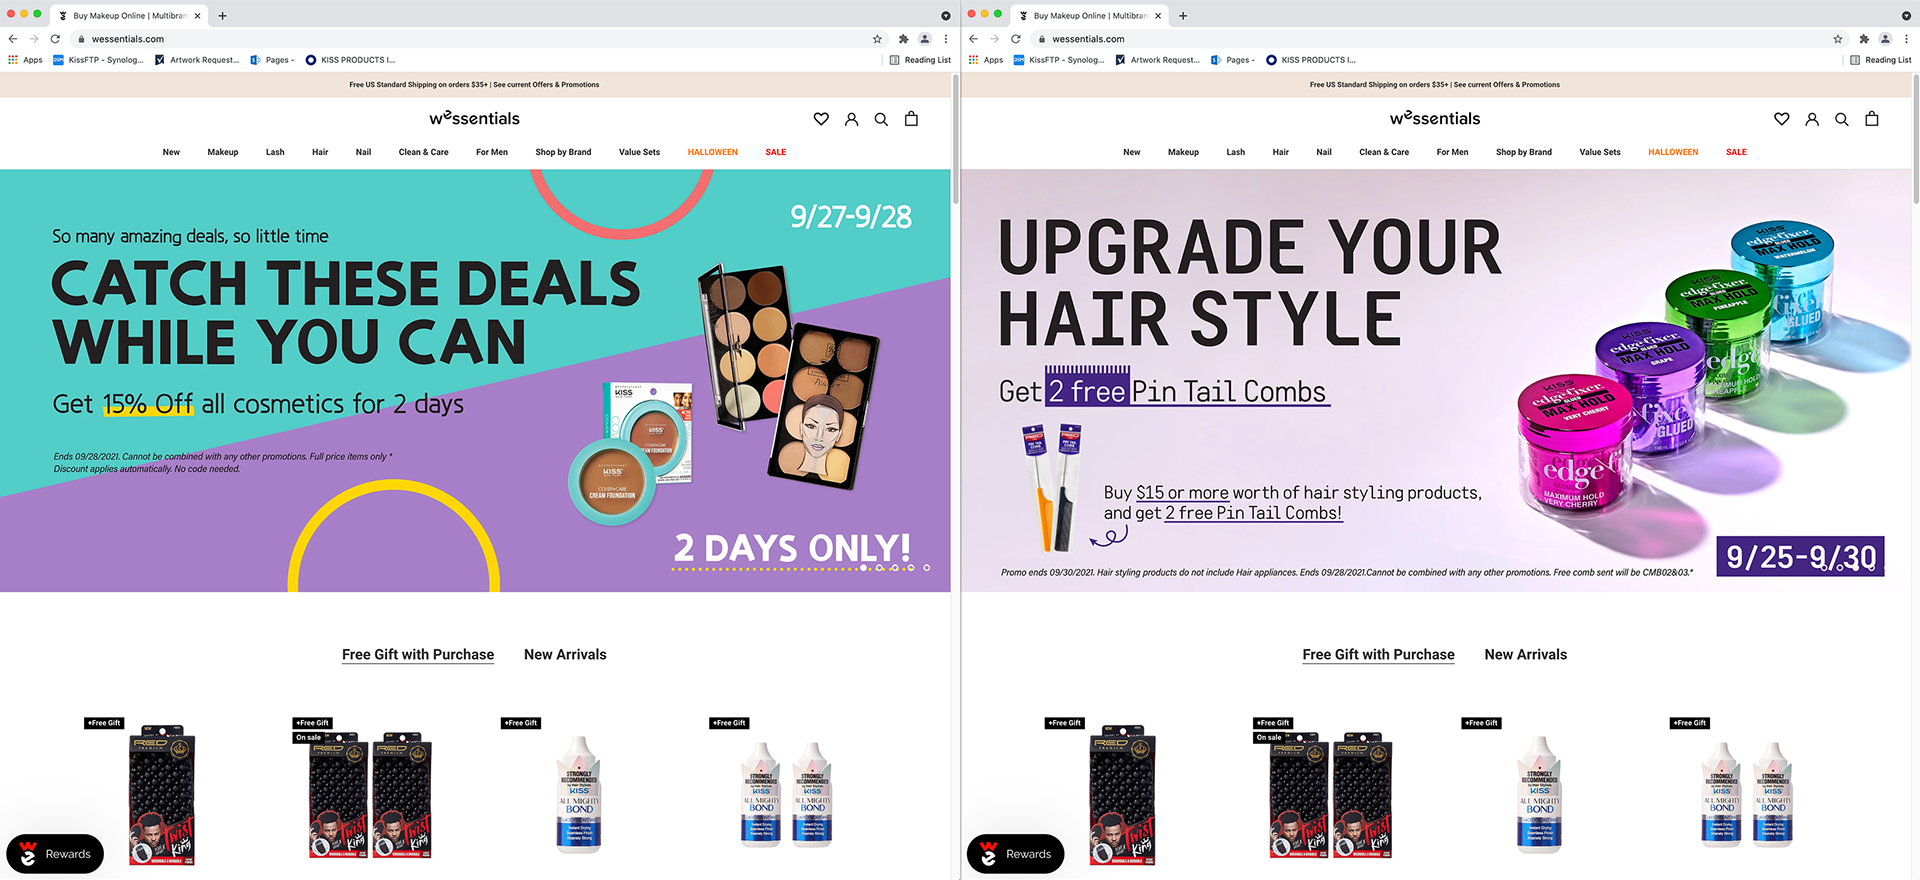
Task: Reload the page in left browser window
Action: (x=55, y=39)
